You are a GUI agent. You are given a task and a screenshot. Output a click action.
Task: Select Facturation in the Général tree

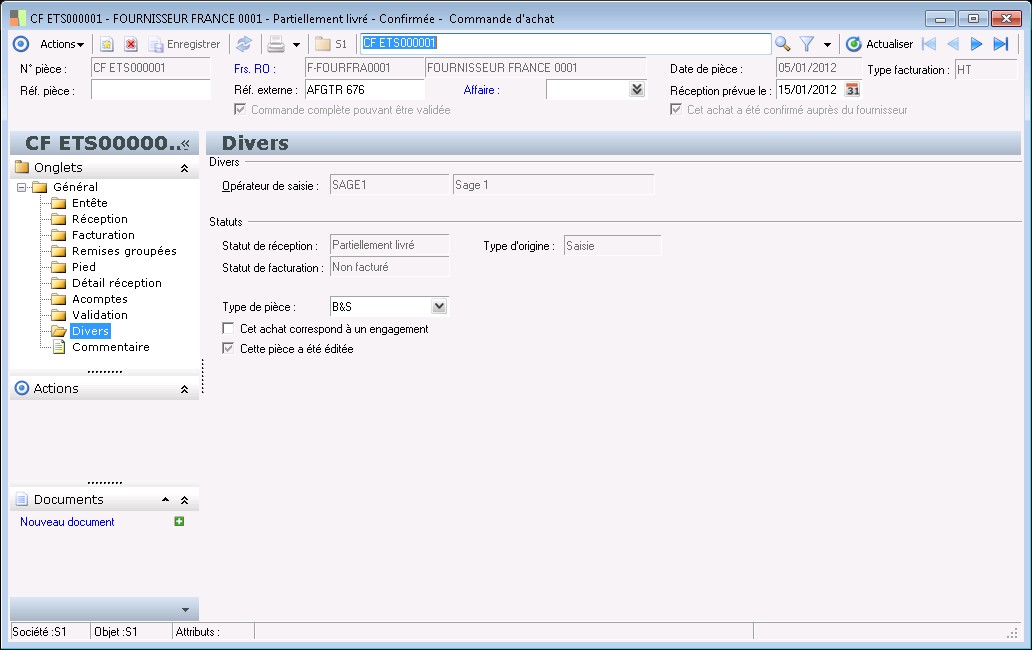point(103,235)
